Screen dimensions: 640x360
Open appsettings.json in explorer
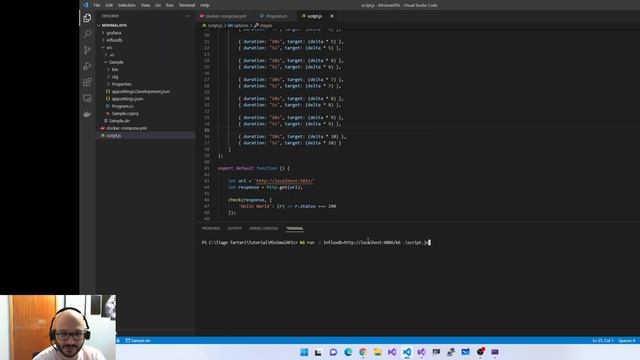[145, 99]
